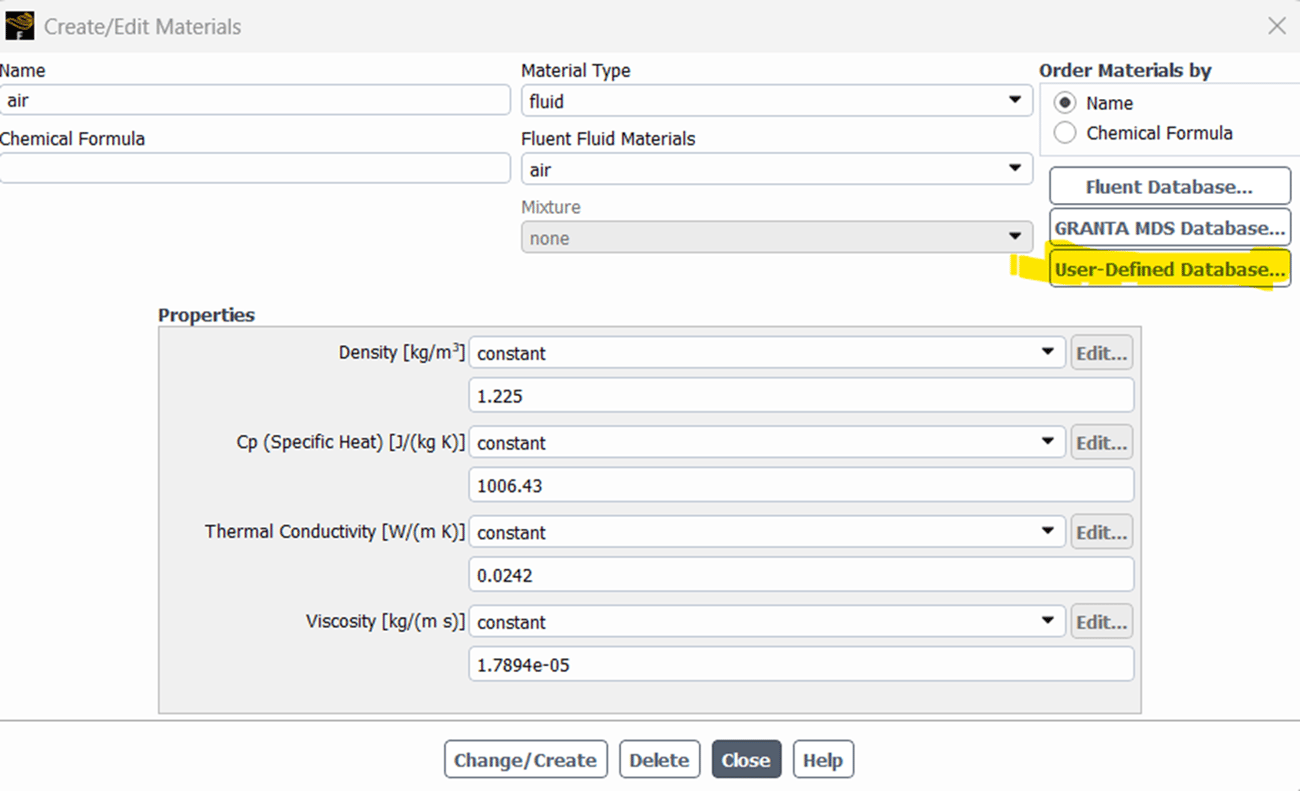The image size is (1300, 791).
Task: Click the Delete button
Action: (659, 759)
